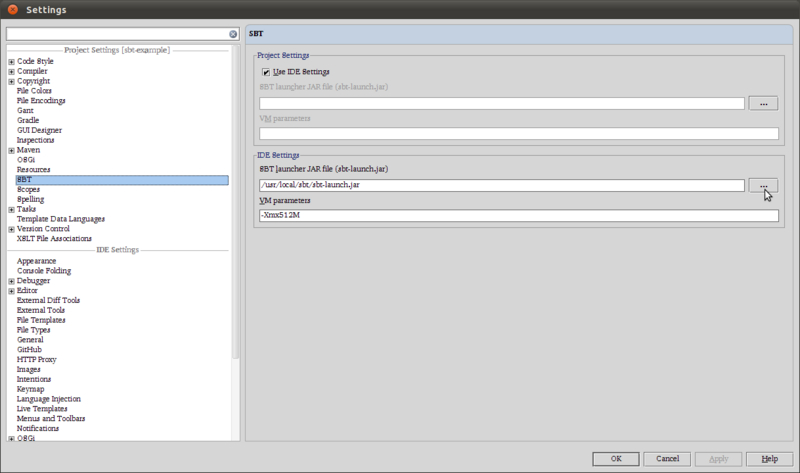Select Editor in IDE settings

click(x=27, y=290)
